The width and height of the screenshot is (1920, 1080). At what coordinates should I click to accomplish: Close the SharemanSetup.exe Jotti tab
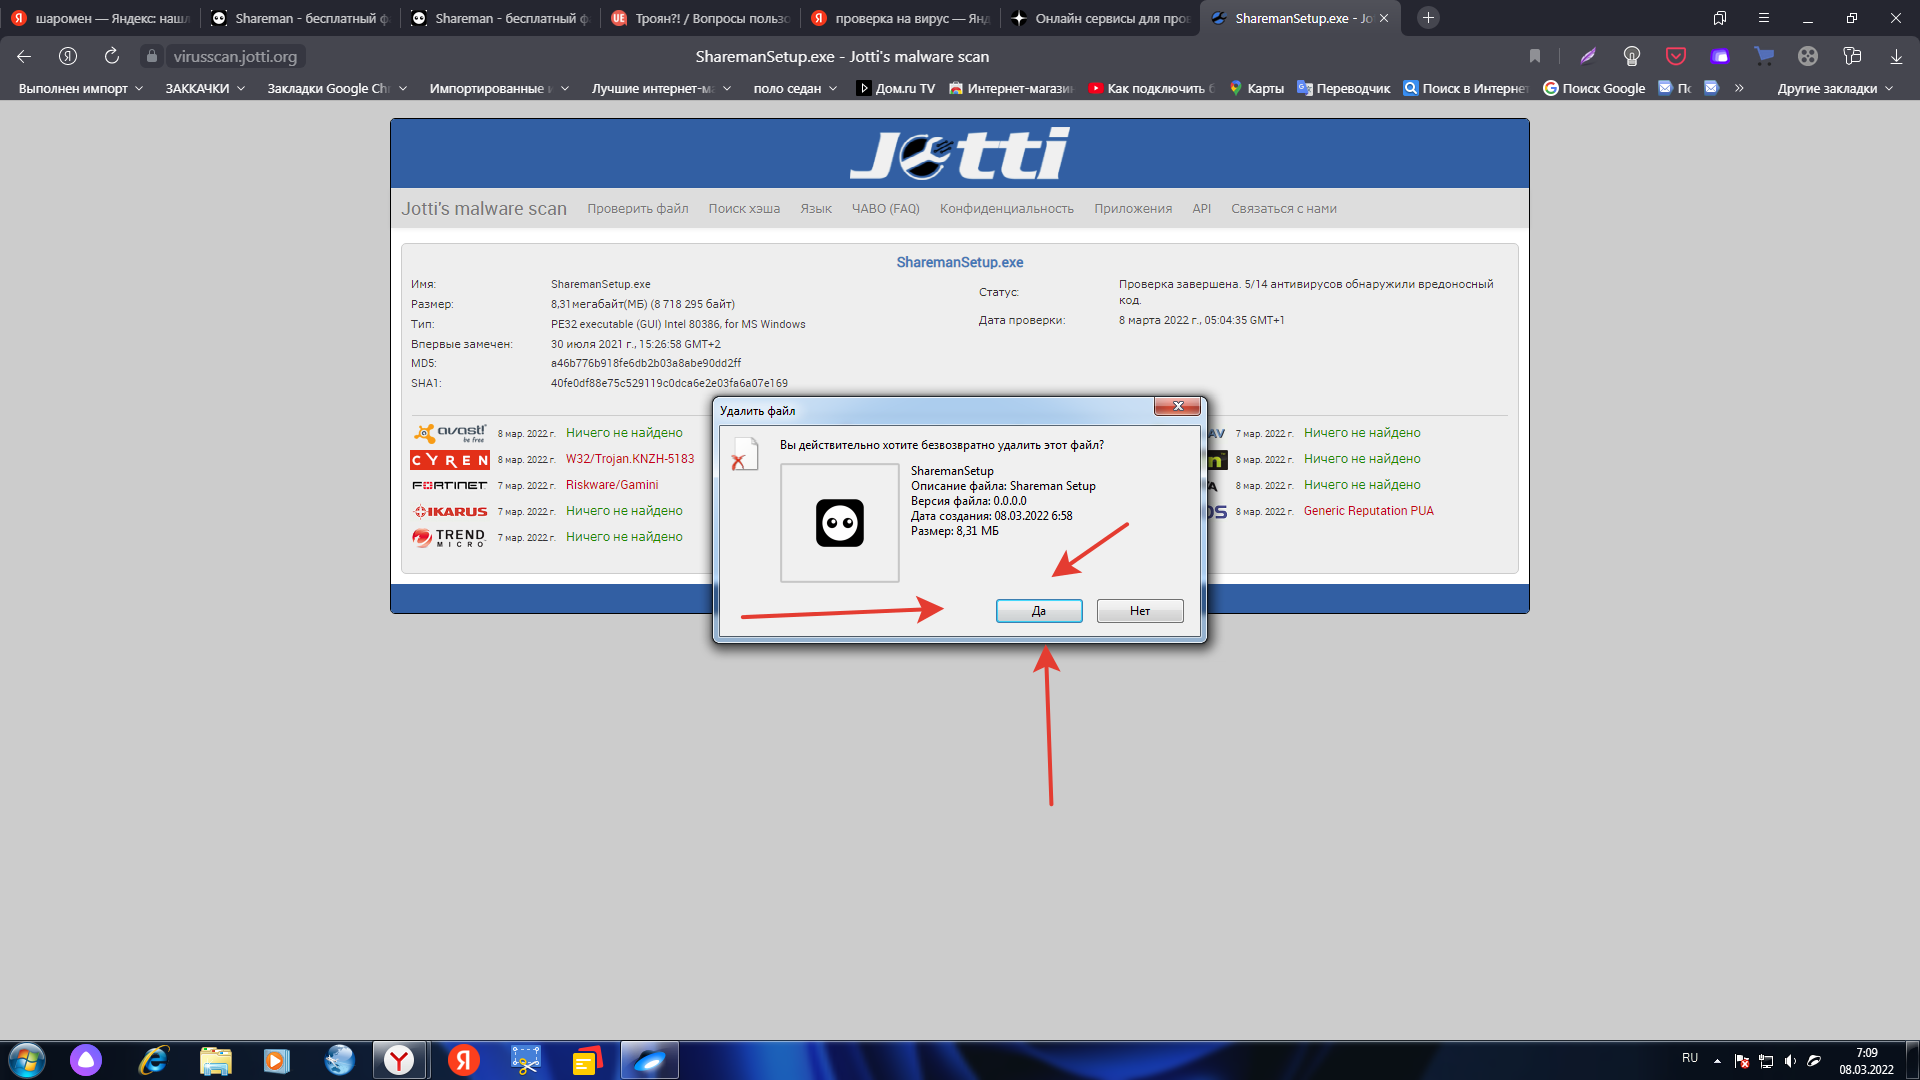coord(1384,18)
